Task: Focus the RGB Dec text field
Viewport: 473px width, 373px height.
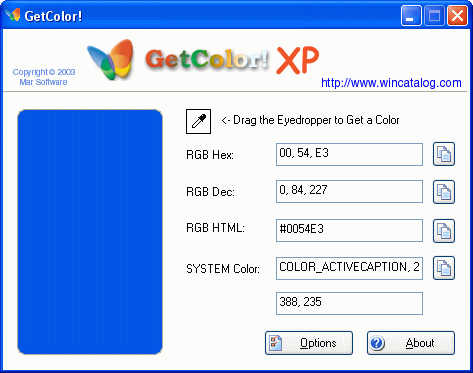Action: tap(349, 191)
